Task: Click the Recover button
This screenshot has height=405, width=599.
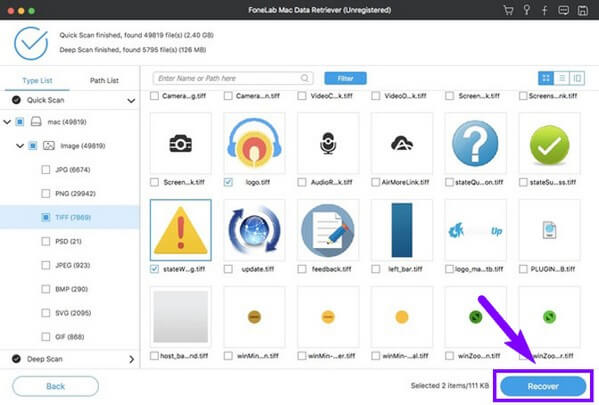Action: [x=543, y=386]
